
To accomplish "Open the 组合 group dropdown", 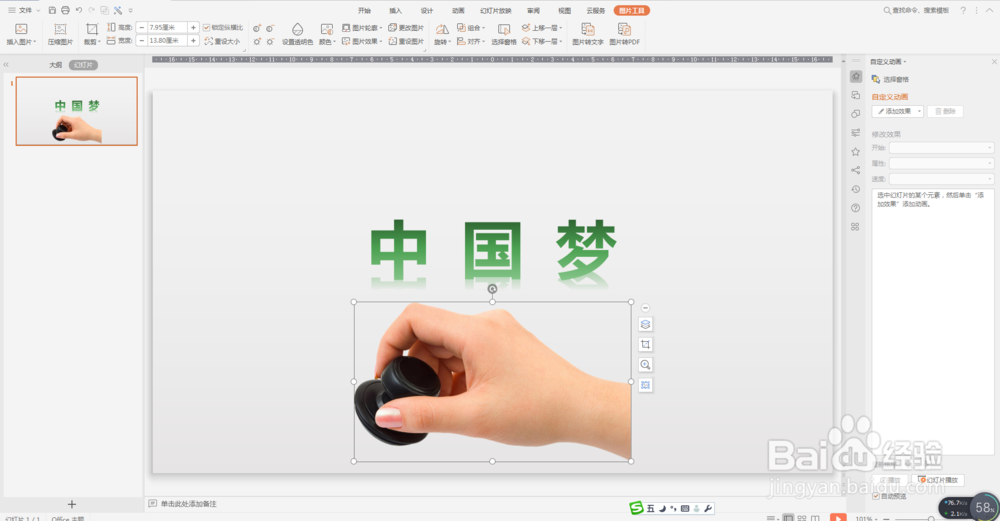I will point(471,27).
